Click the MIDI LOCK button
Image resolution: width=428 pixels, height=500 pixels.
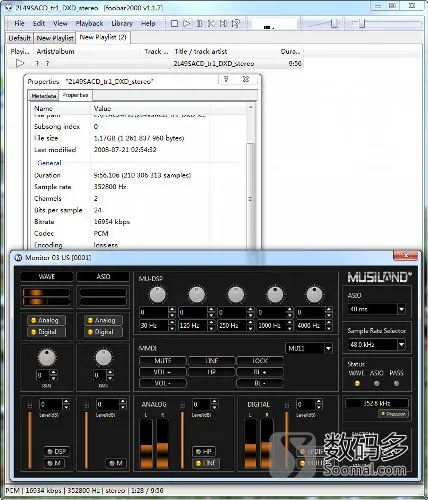(260, 361)
